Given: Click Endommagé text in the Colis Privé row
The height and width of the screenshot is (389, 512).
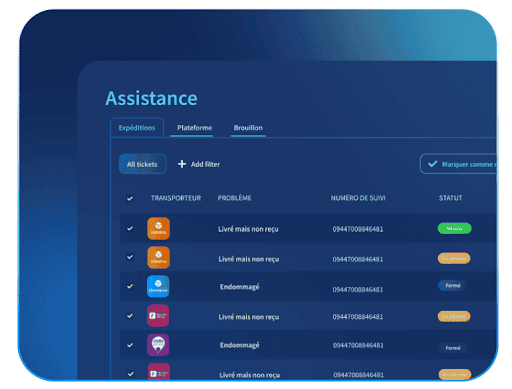Looking at the screenshot, I should [x=239, y=345].
